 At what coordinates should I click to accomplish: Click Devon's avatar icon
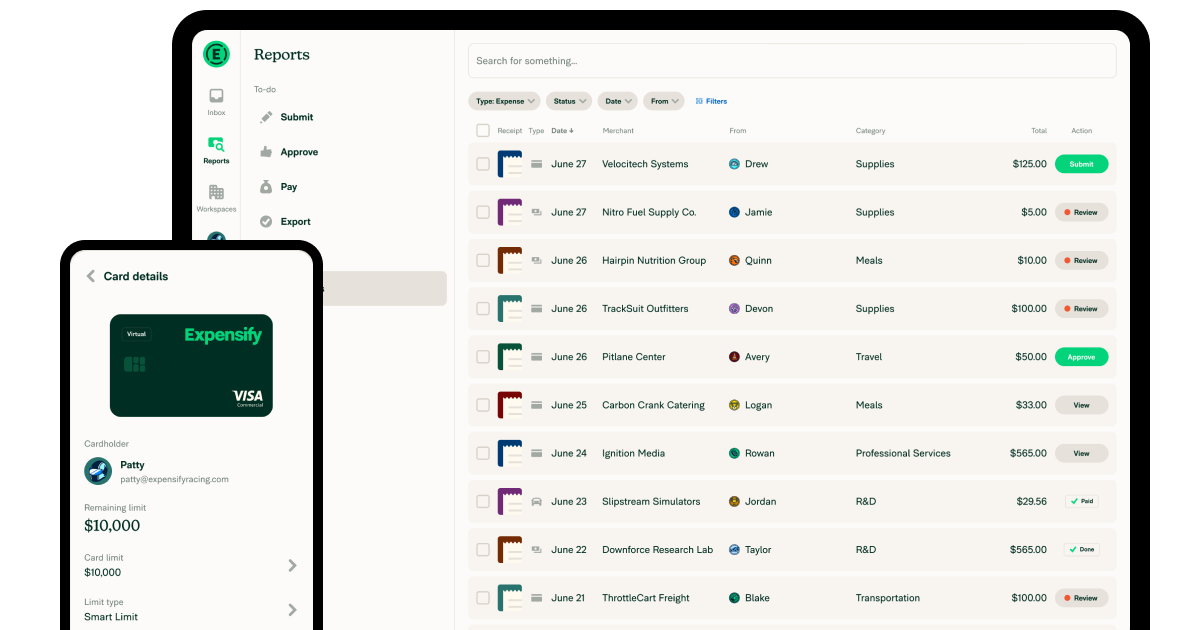[x=735, y=309]
